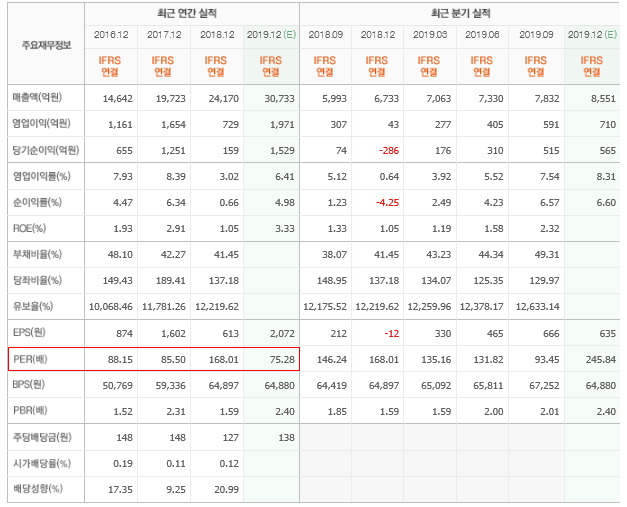Click the red EPS value '-12'
The image size is (627, 507).
(392, 333)
